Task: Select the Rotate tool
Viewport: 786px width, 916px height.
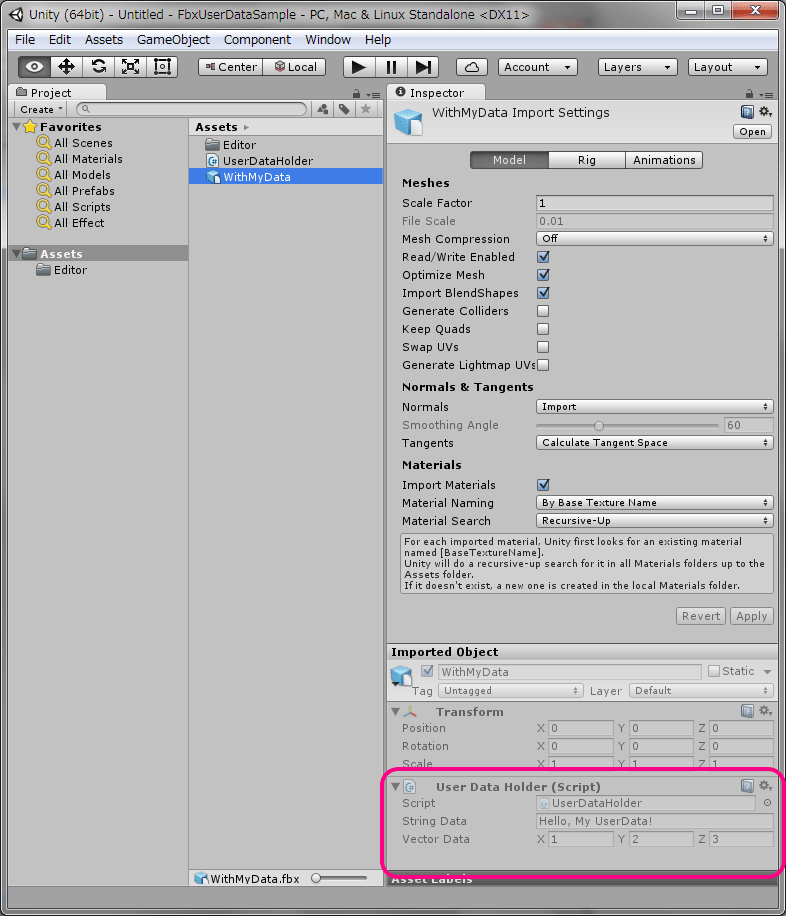Action: [98, 67]
